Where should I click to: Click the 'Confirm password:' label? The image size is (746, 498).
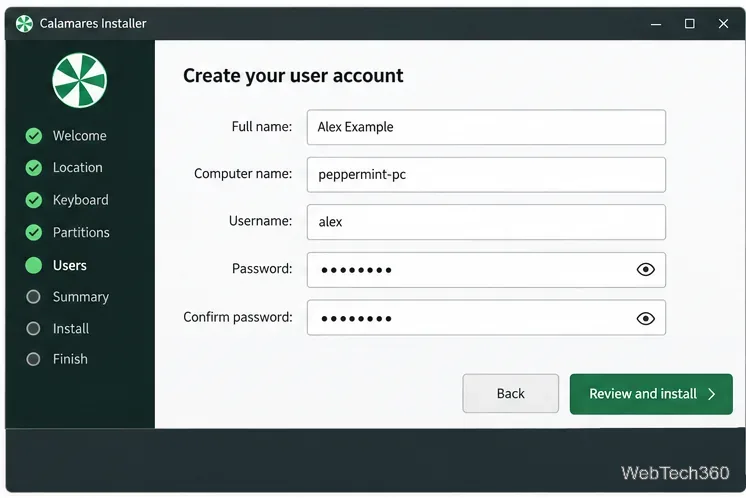238,317
